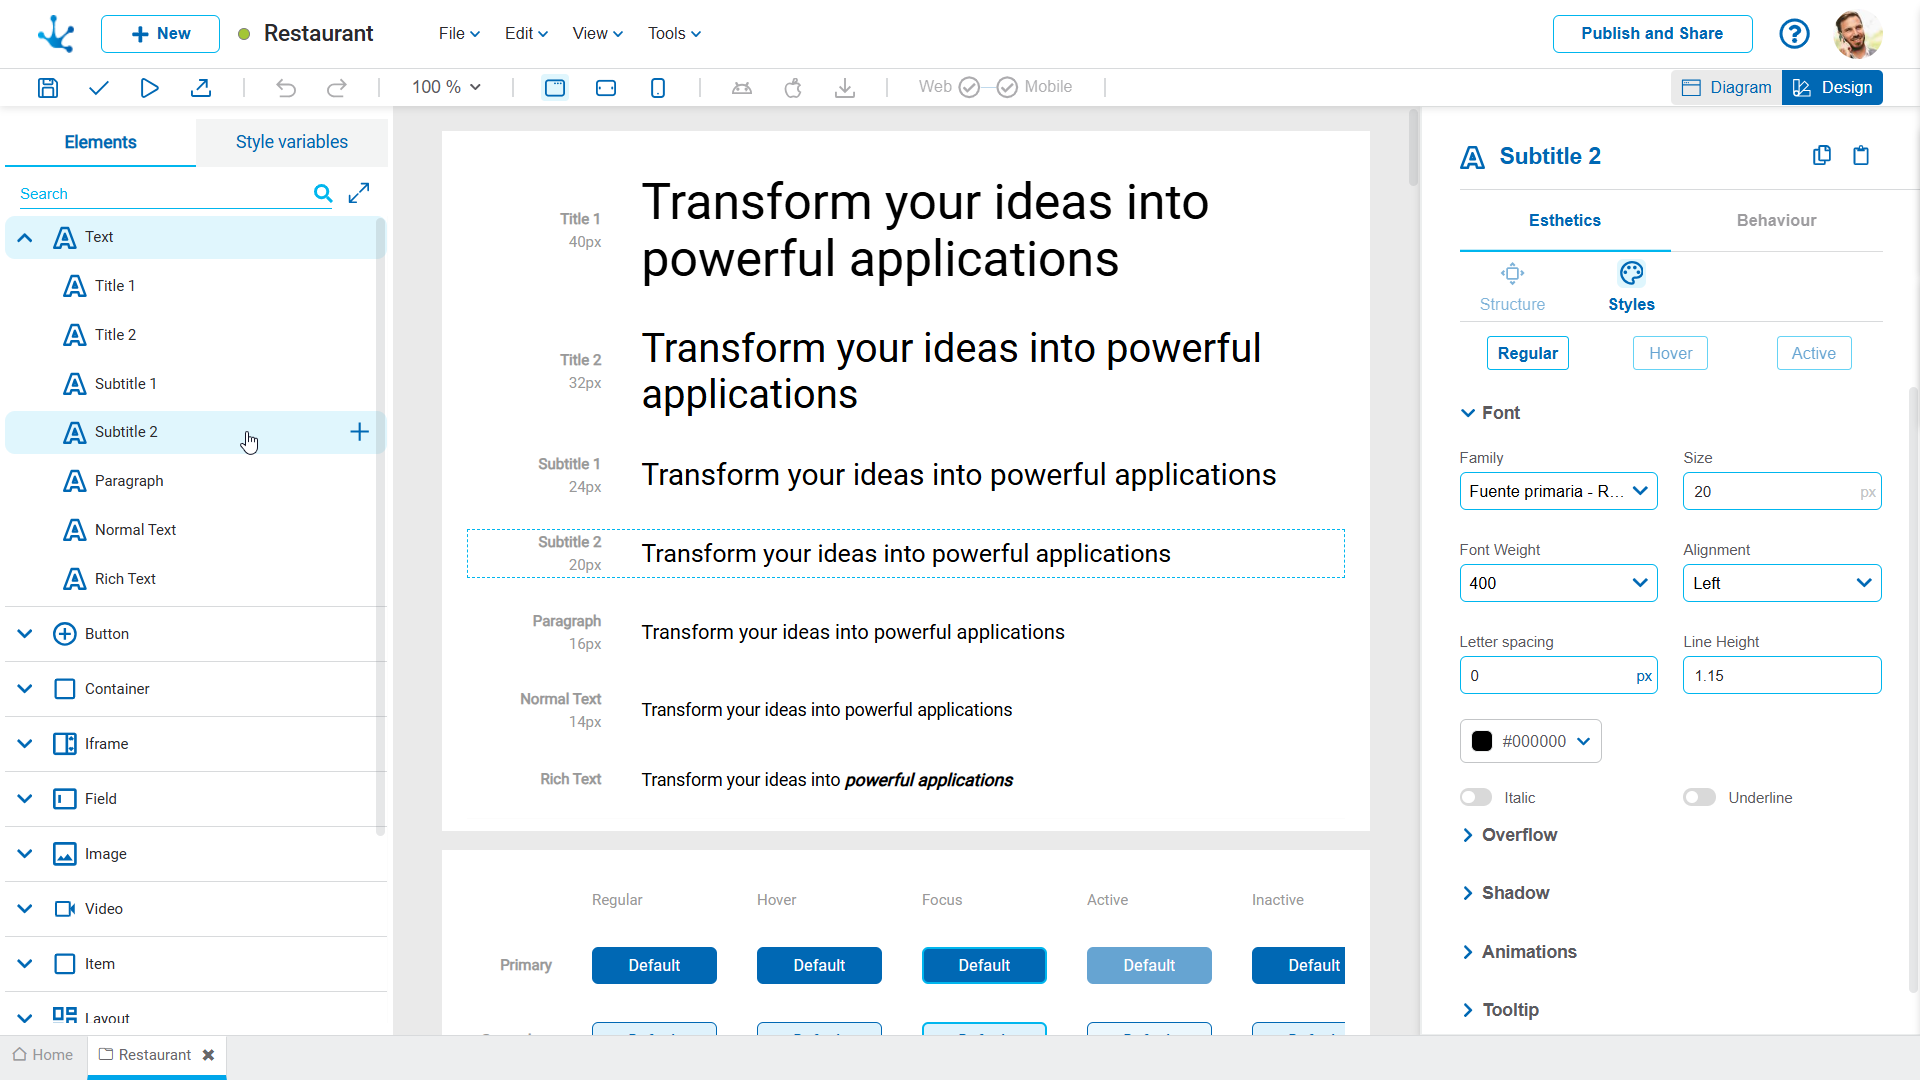Select the mobile device view icon
Image resolution: width=1920 pixels, height=1080 pixels.
point(657,88)
